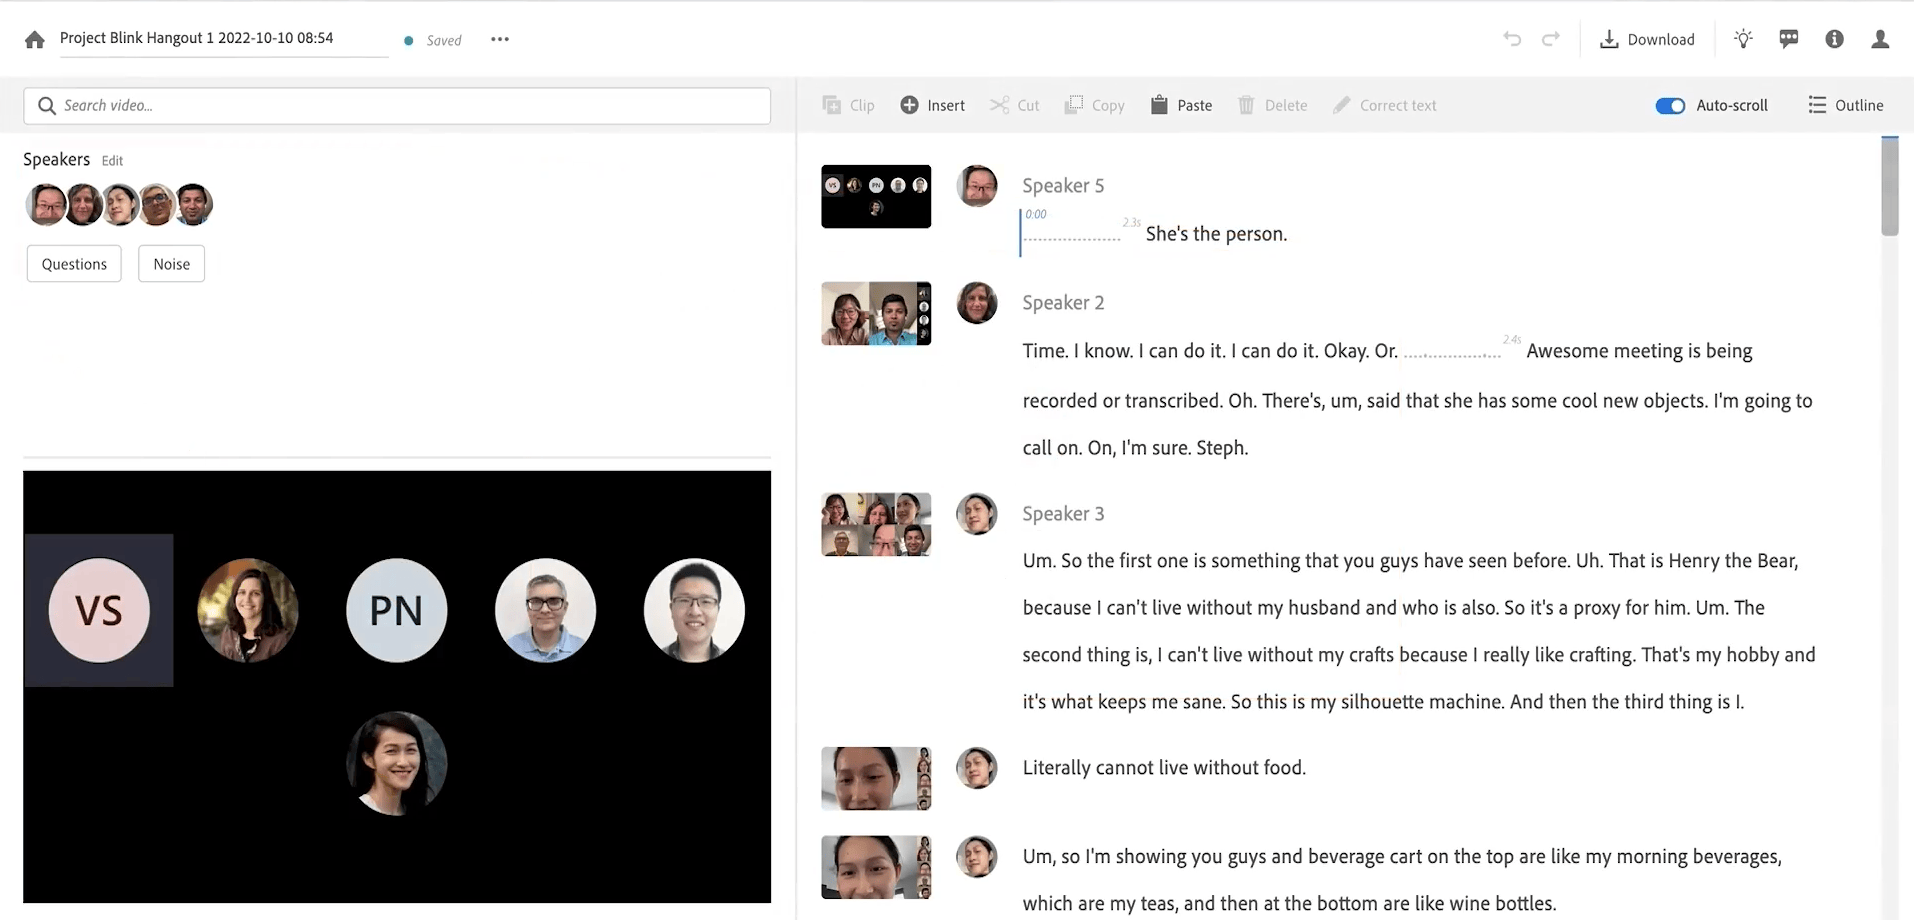Open the user account icon

(x=1880, y=39)
